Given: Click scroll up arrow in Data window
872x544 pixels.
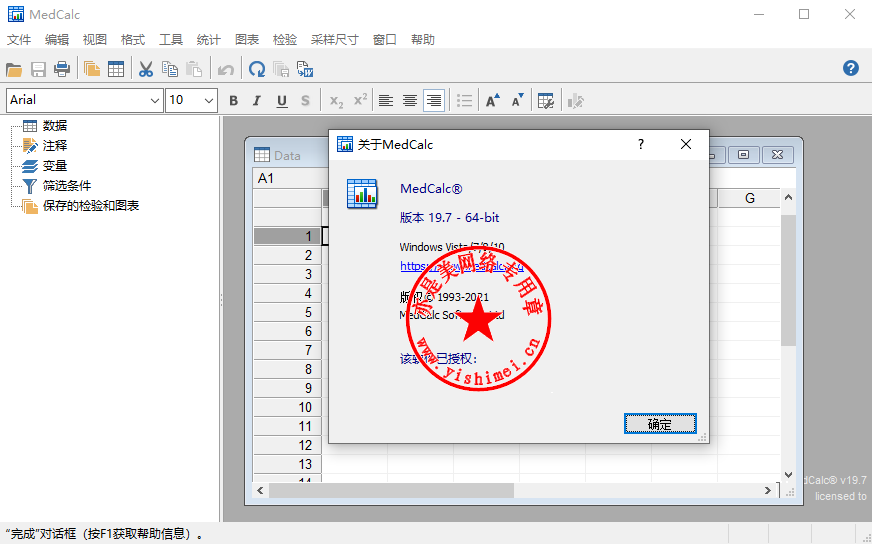Looking at the screenshot, I should pyautogui.click(x=788, y=197).
